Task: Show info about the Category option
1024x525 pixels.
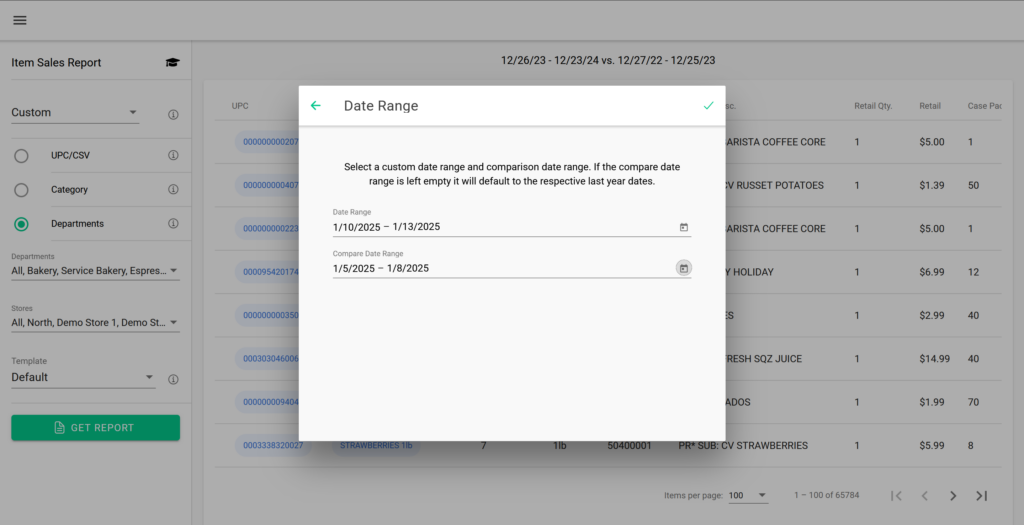Action: (x=173, y=189)
